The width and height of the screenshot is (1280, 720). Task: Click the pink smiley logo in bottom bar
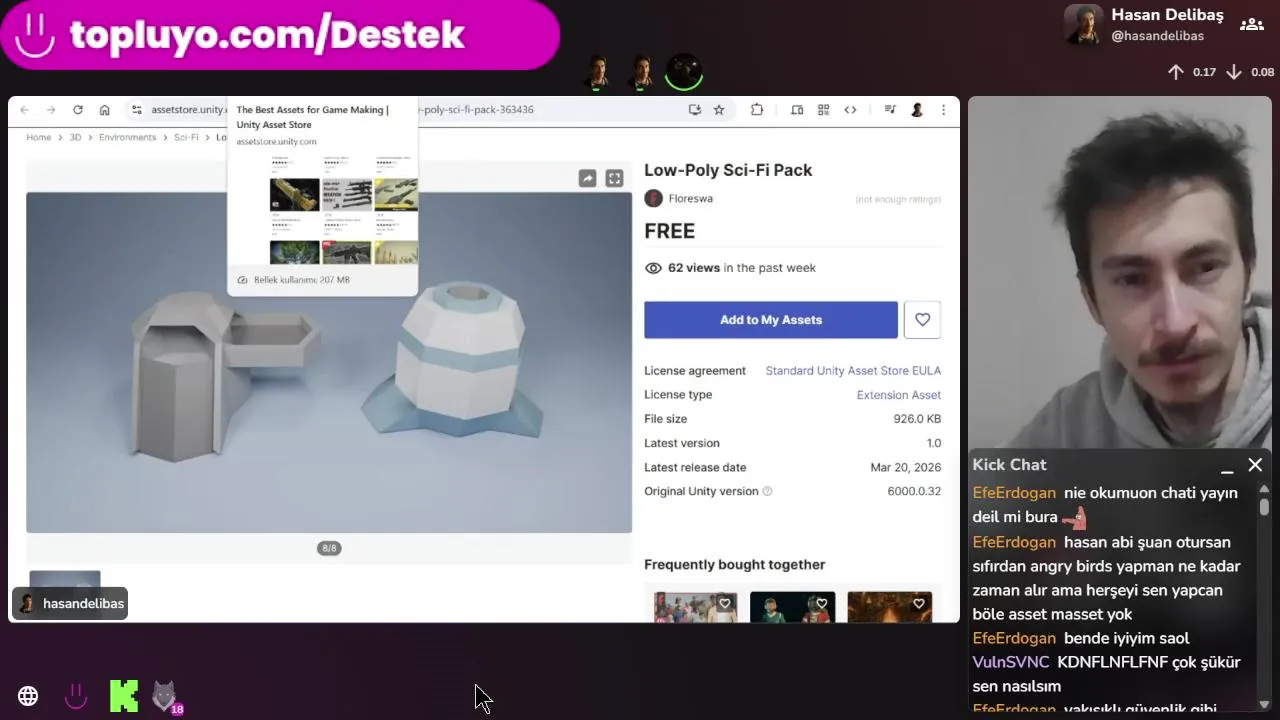click(x=76, y=696)
